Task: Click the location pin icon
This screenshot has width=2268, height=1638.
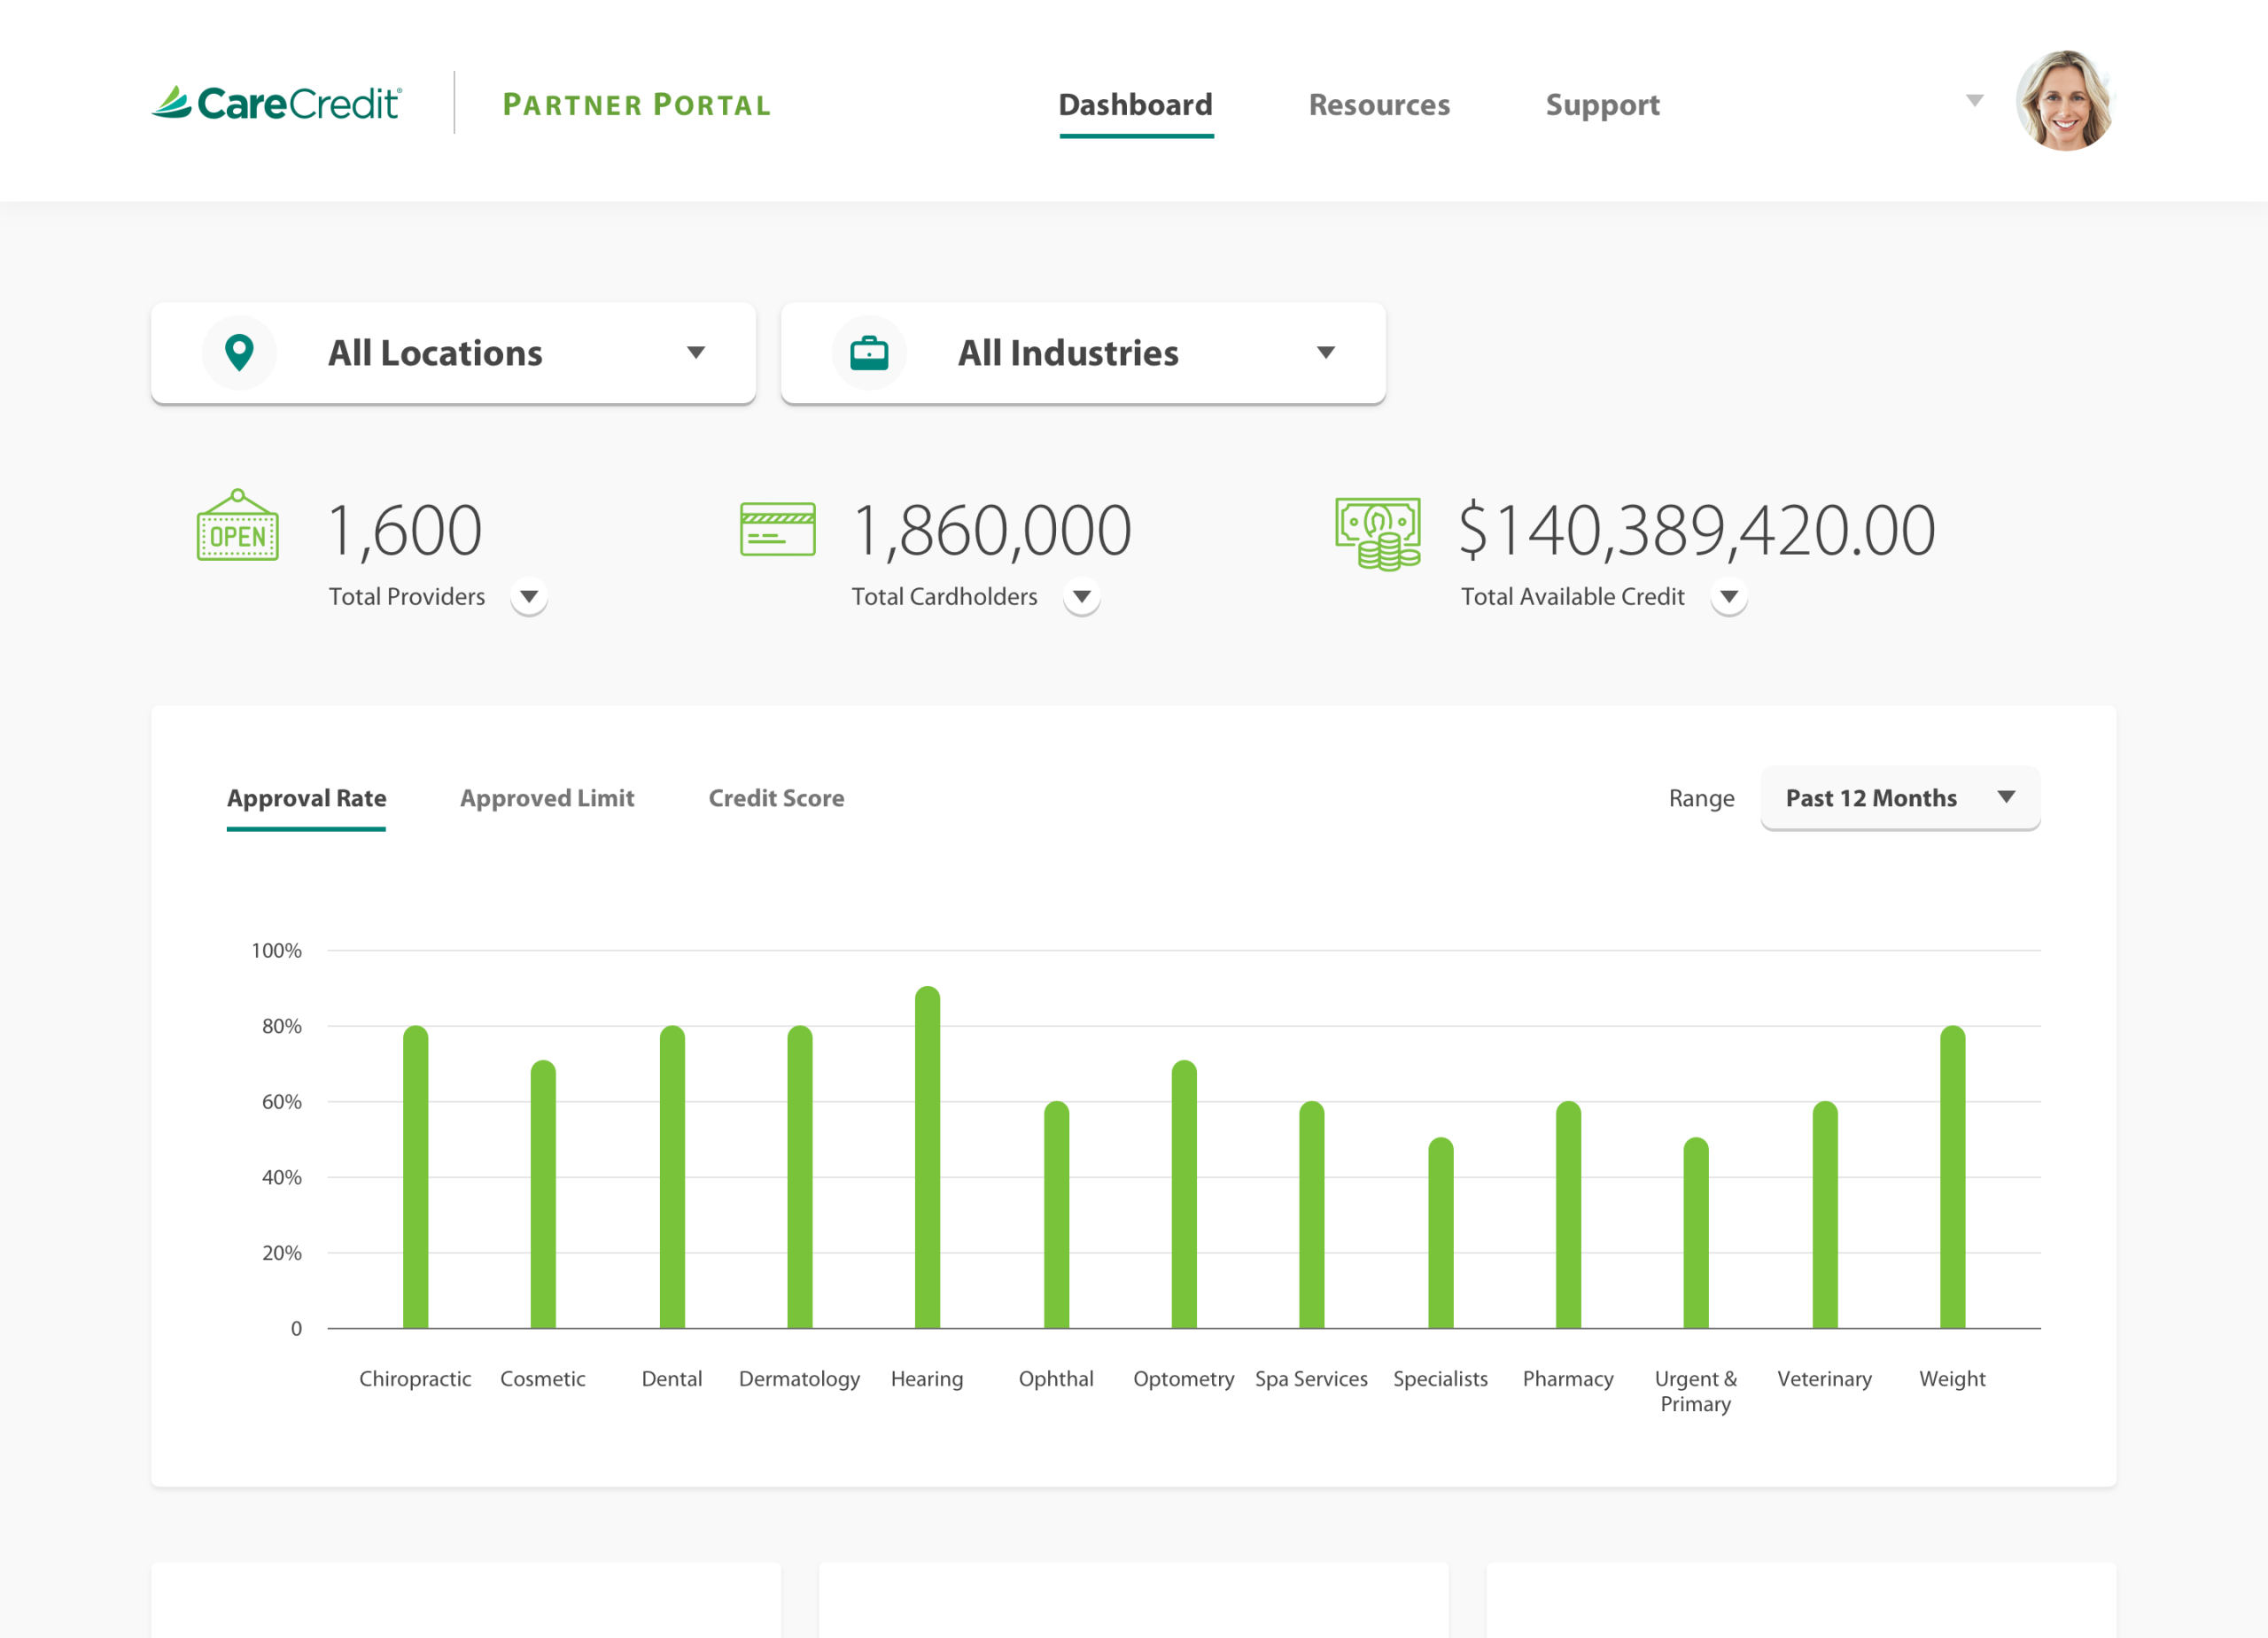Action: [239, 352]
